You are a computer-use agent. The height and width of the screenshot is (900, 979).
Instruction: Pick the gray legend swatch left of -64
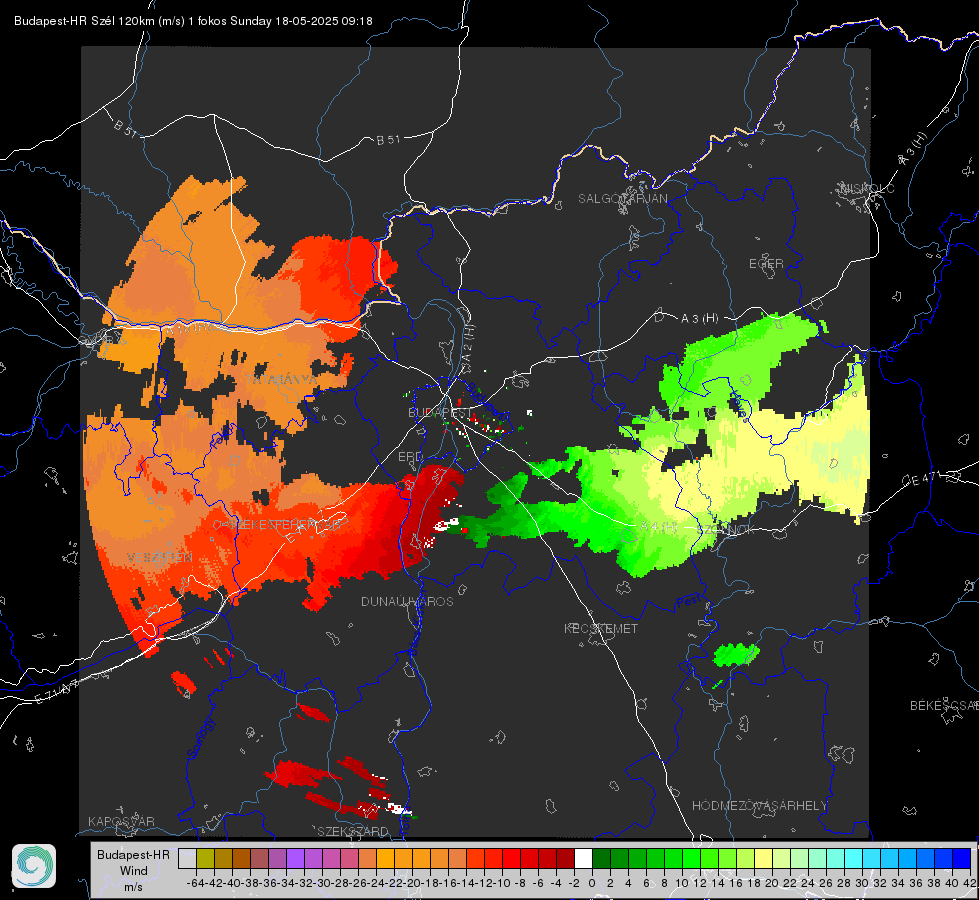187,858
